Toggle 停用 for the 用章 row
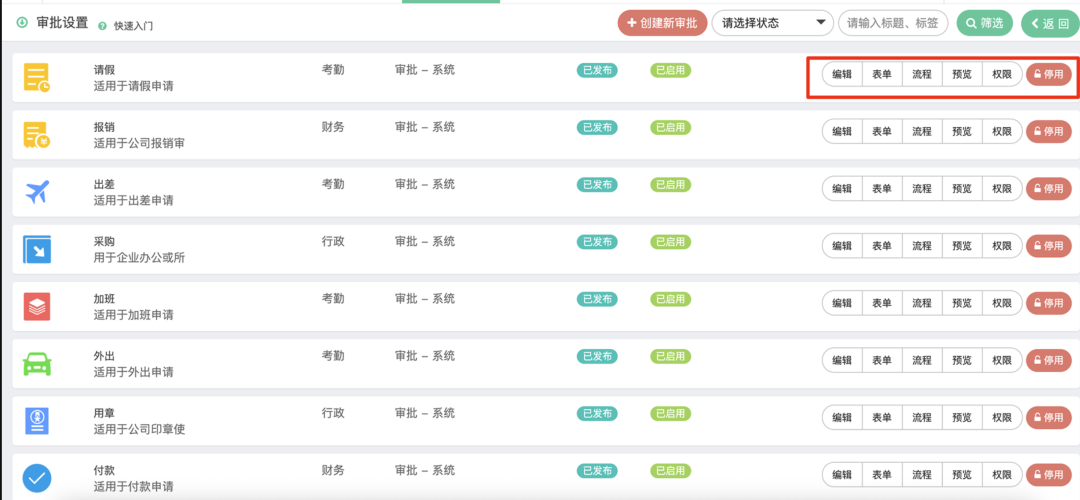Image resolution: width=1080 pixels, height=500 pixels. click(1048, 417)
